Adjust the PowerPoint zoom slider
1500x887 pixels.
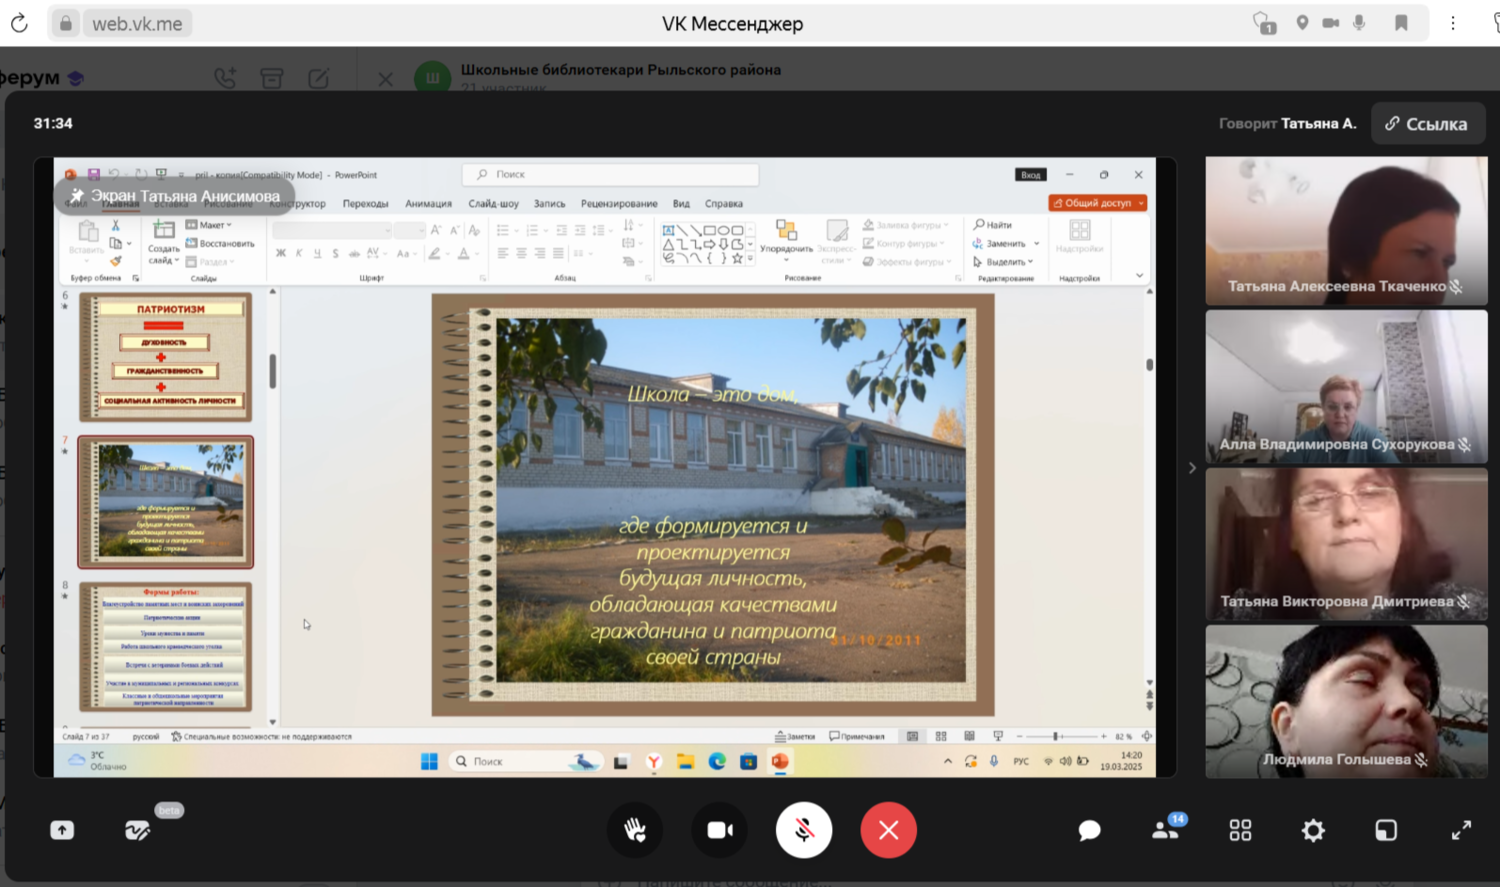pos(1055,736)
